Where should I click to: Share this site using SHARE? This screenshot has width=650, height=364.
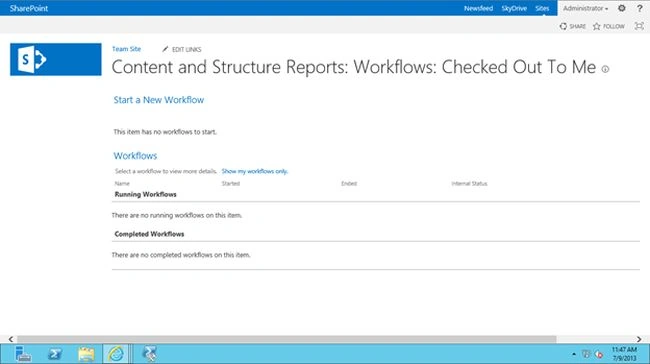pyautogui.click(x=572, y=26)
